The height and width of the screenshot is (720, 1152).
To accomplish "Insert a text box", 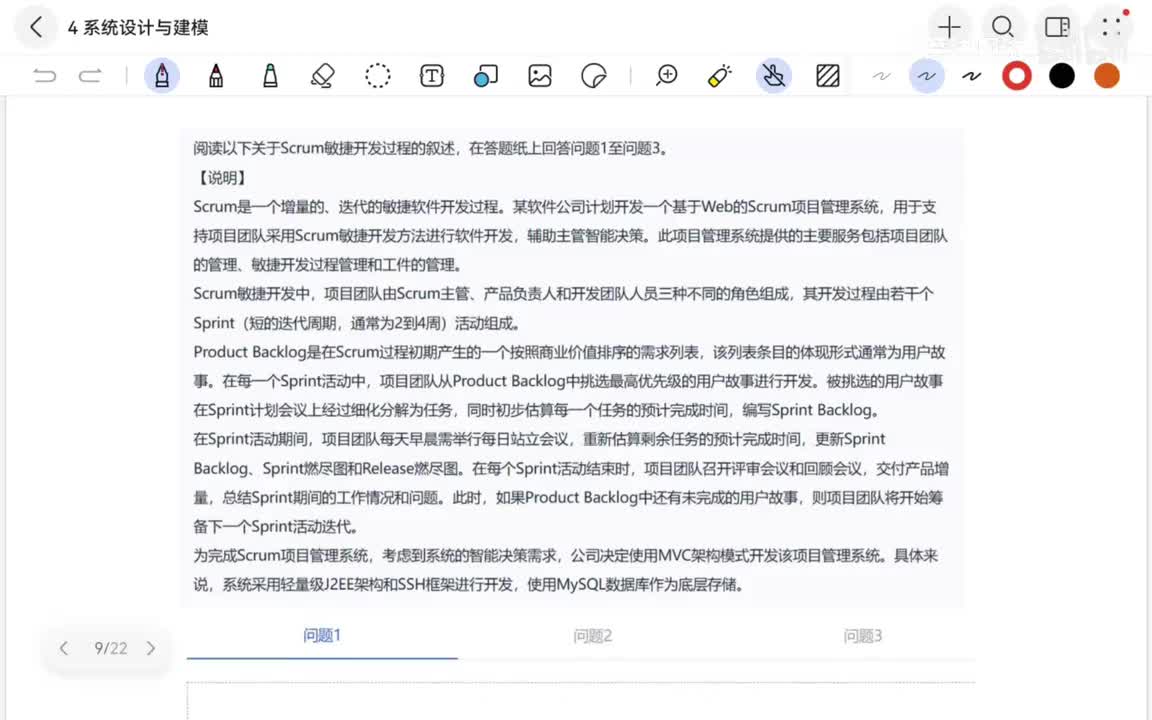I will pos(432,75).
